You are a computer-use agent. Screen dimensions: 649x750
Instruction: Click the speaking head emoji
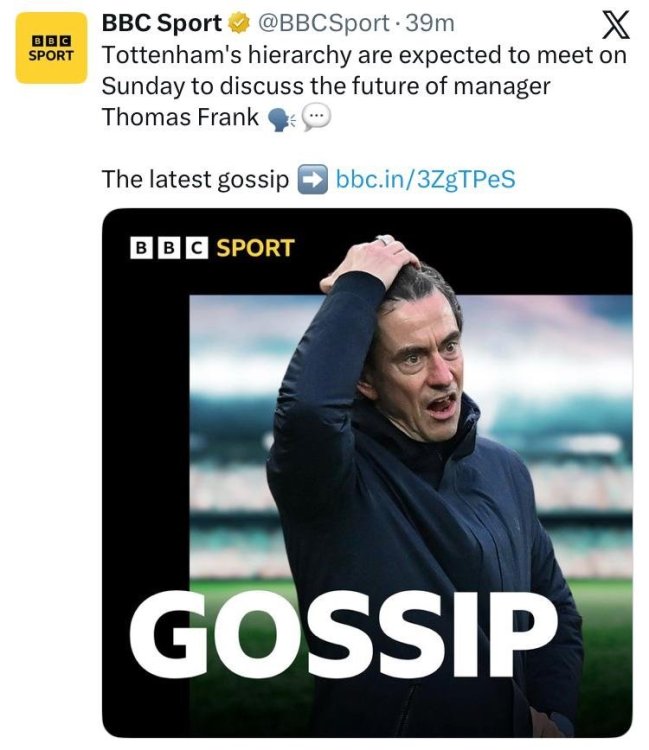click(x=279, y=118)
